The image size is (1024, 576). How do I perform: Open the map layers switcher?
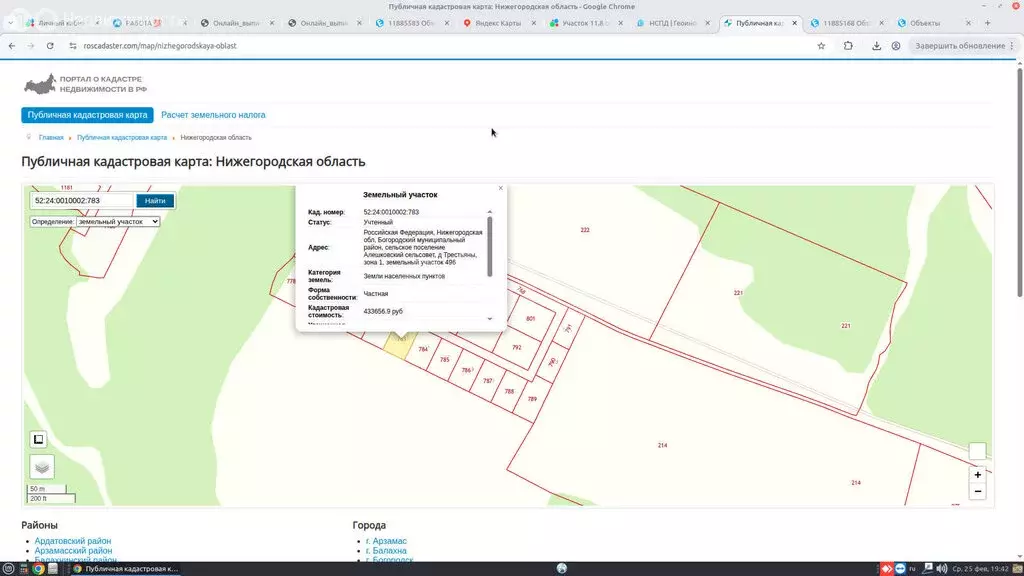point(40,466)
